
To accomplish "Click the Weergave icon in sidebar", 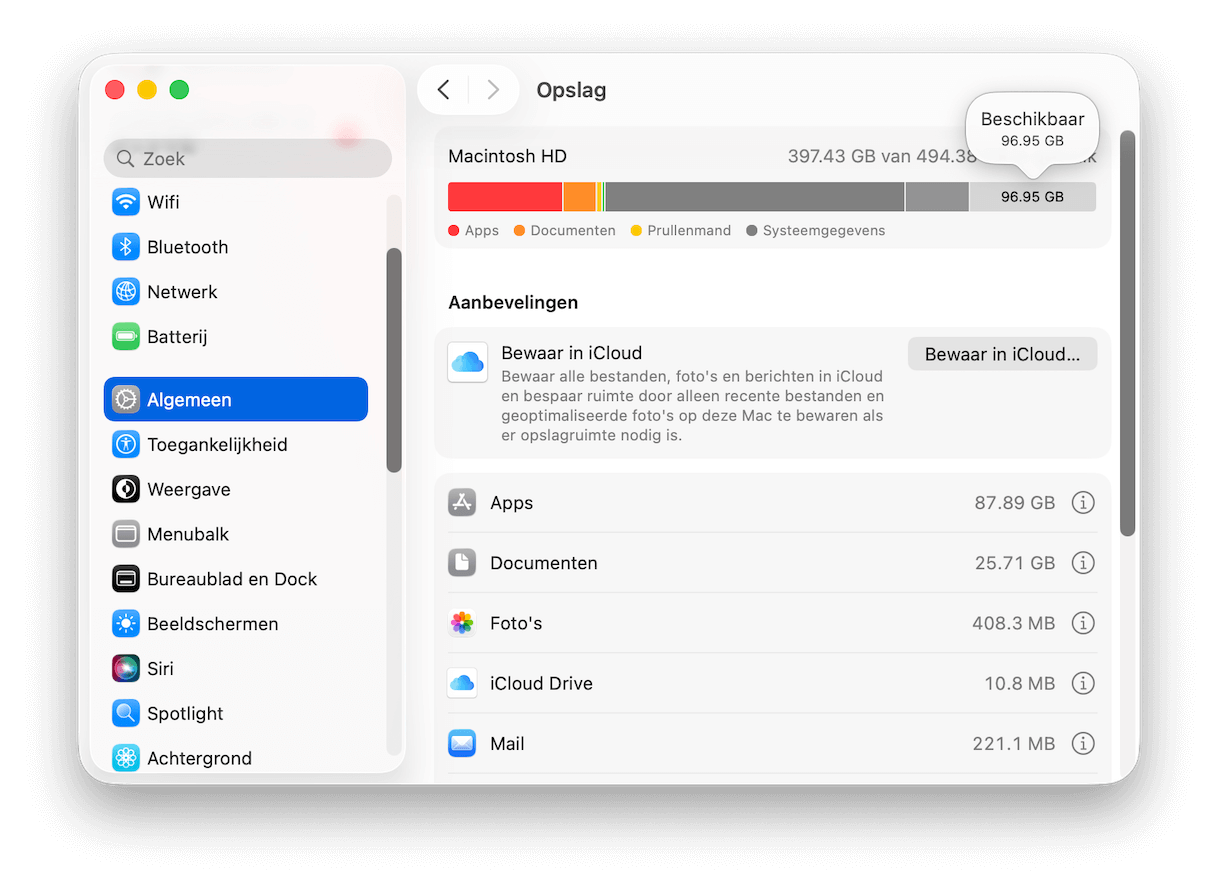I will point(126,489).
